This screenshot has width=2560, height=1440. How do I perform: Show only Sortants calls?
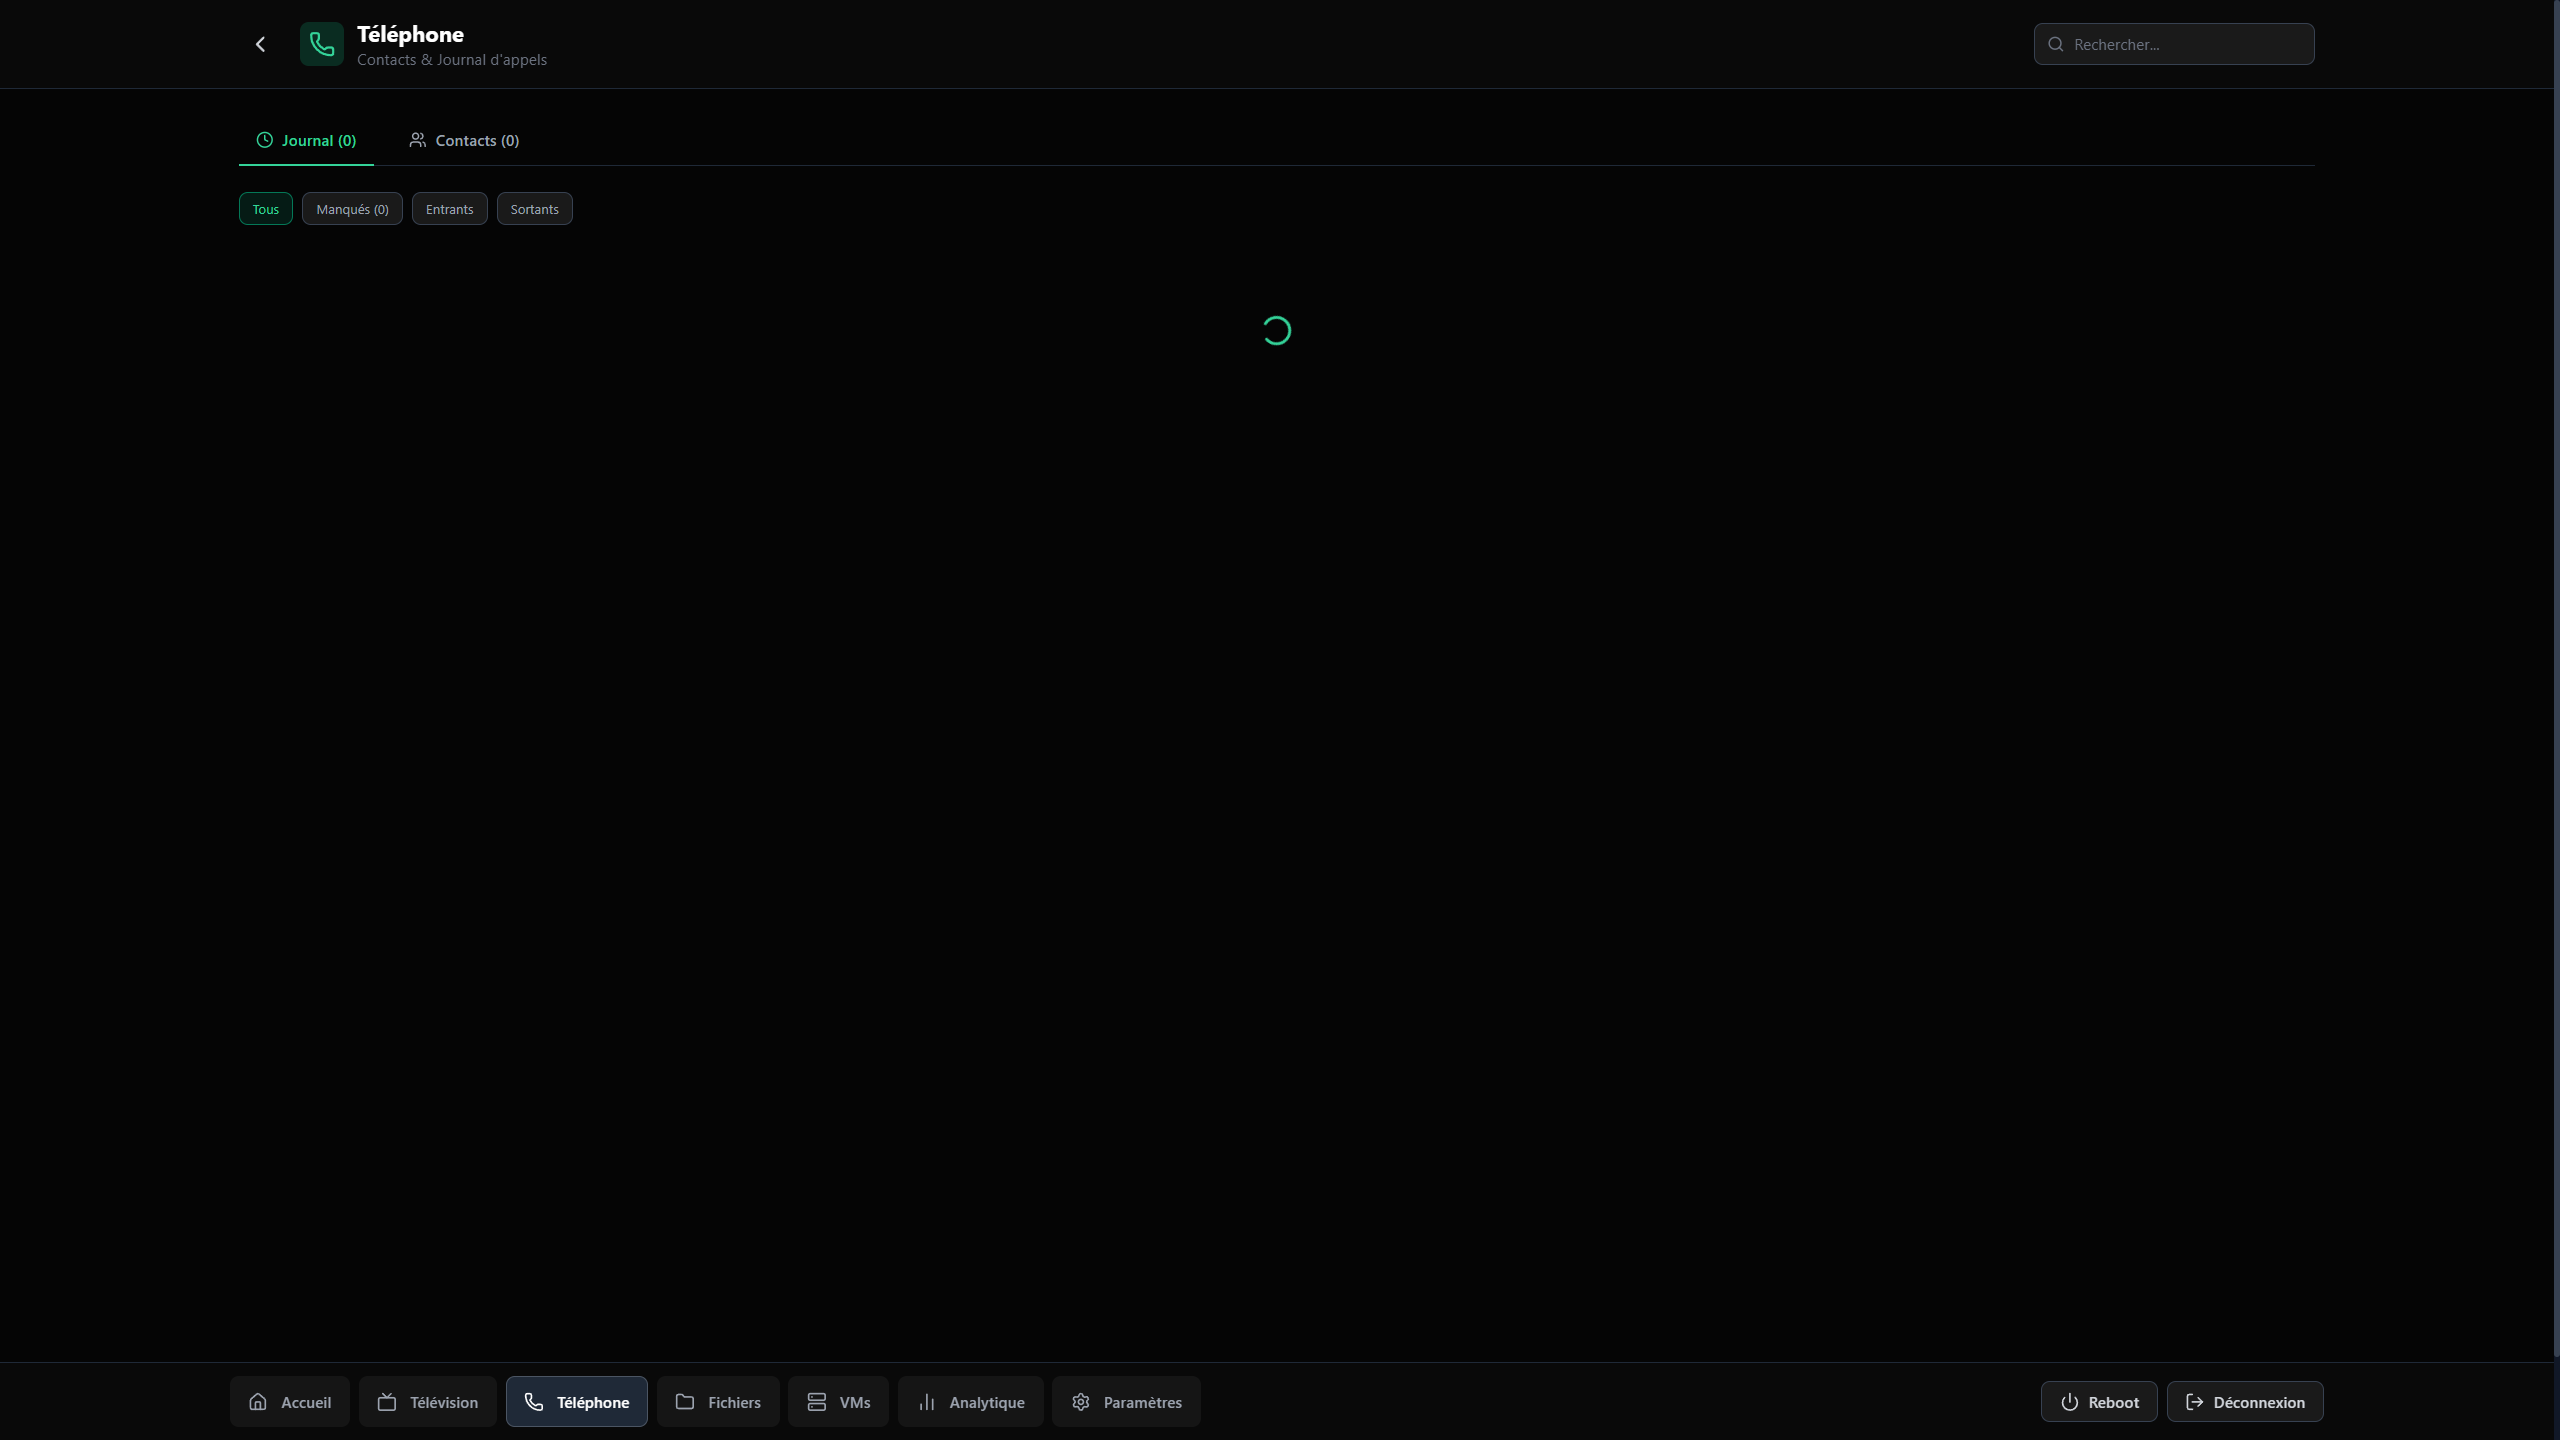click(x=535, y=209)
